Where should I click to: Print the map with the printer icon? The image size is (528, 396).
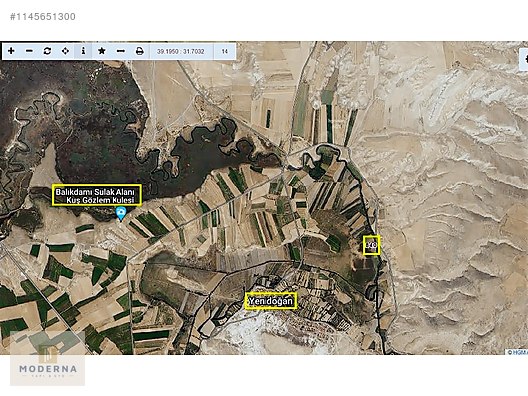(x=139, y=51)
